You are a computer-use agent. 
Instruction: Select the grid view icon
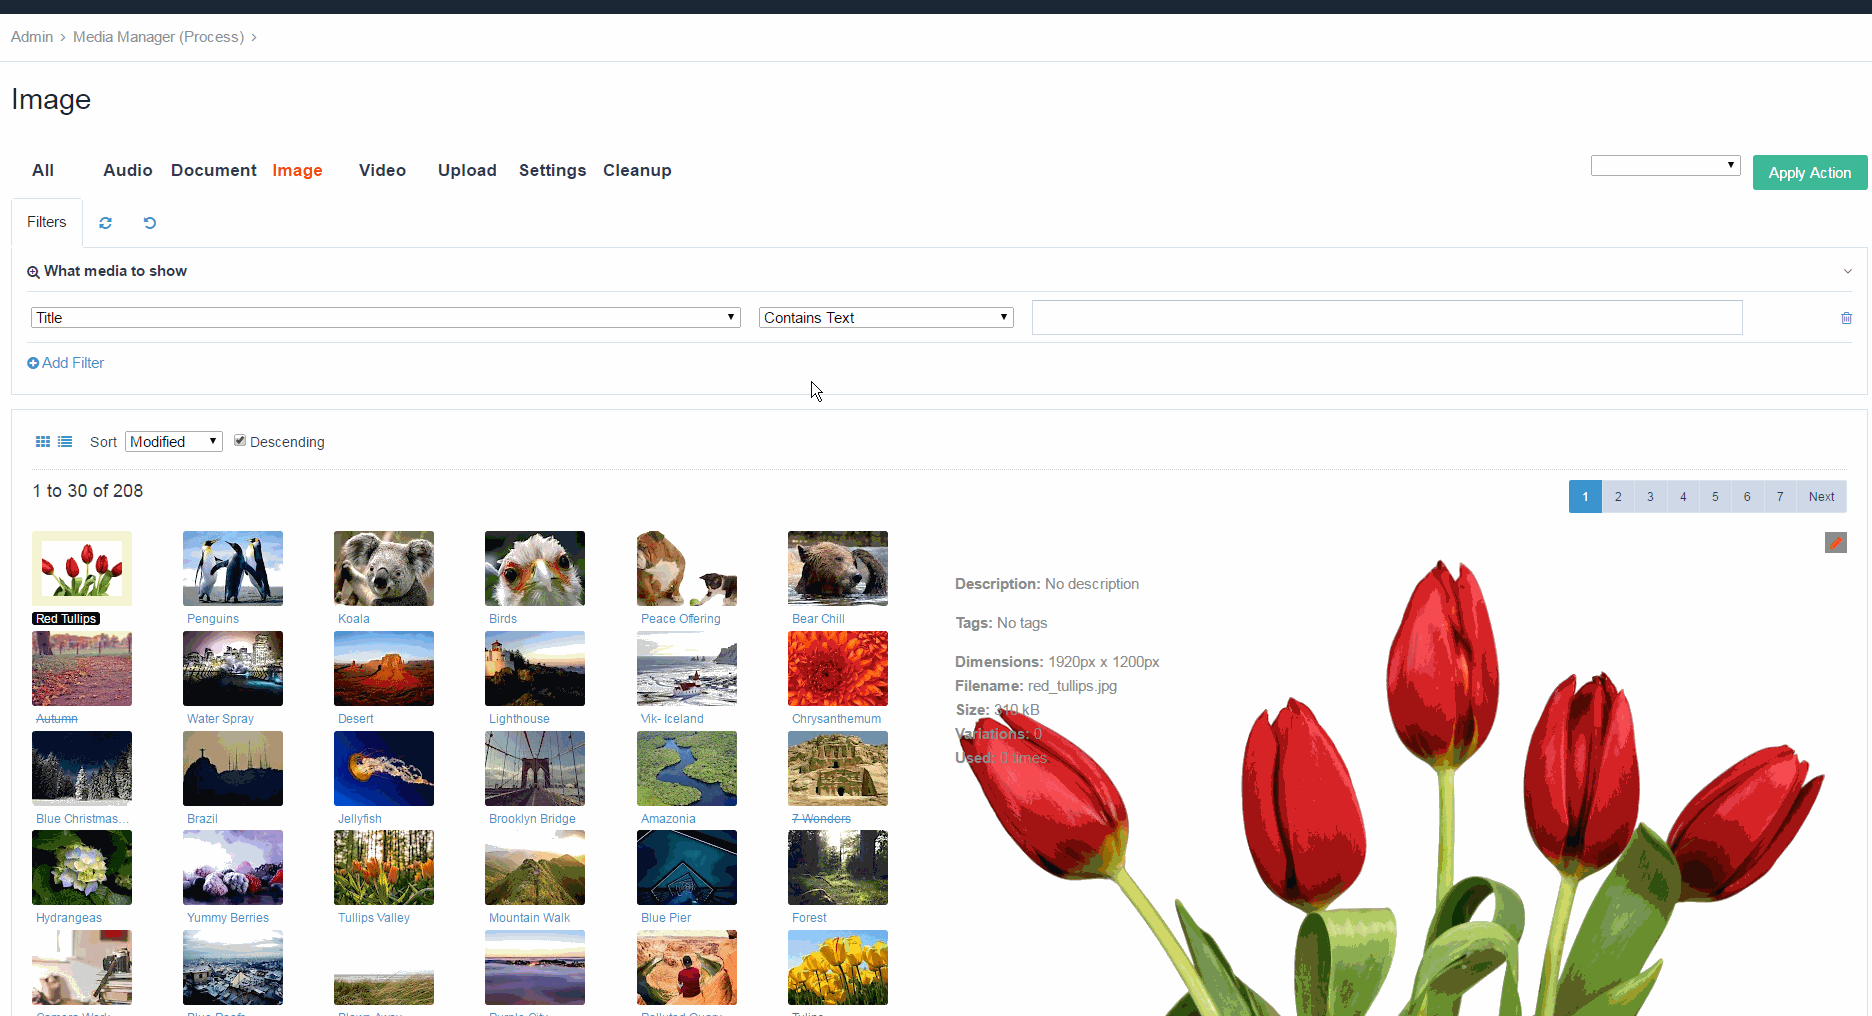[42, 441]
